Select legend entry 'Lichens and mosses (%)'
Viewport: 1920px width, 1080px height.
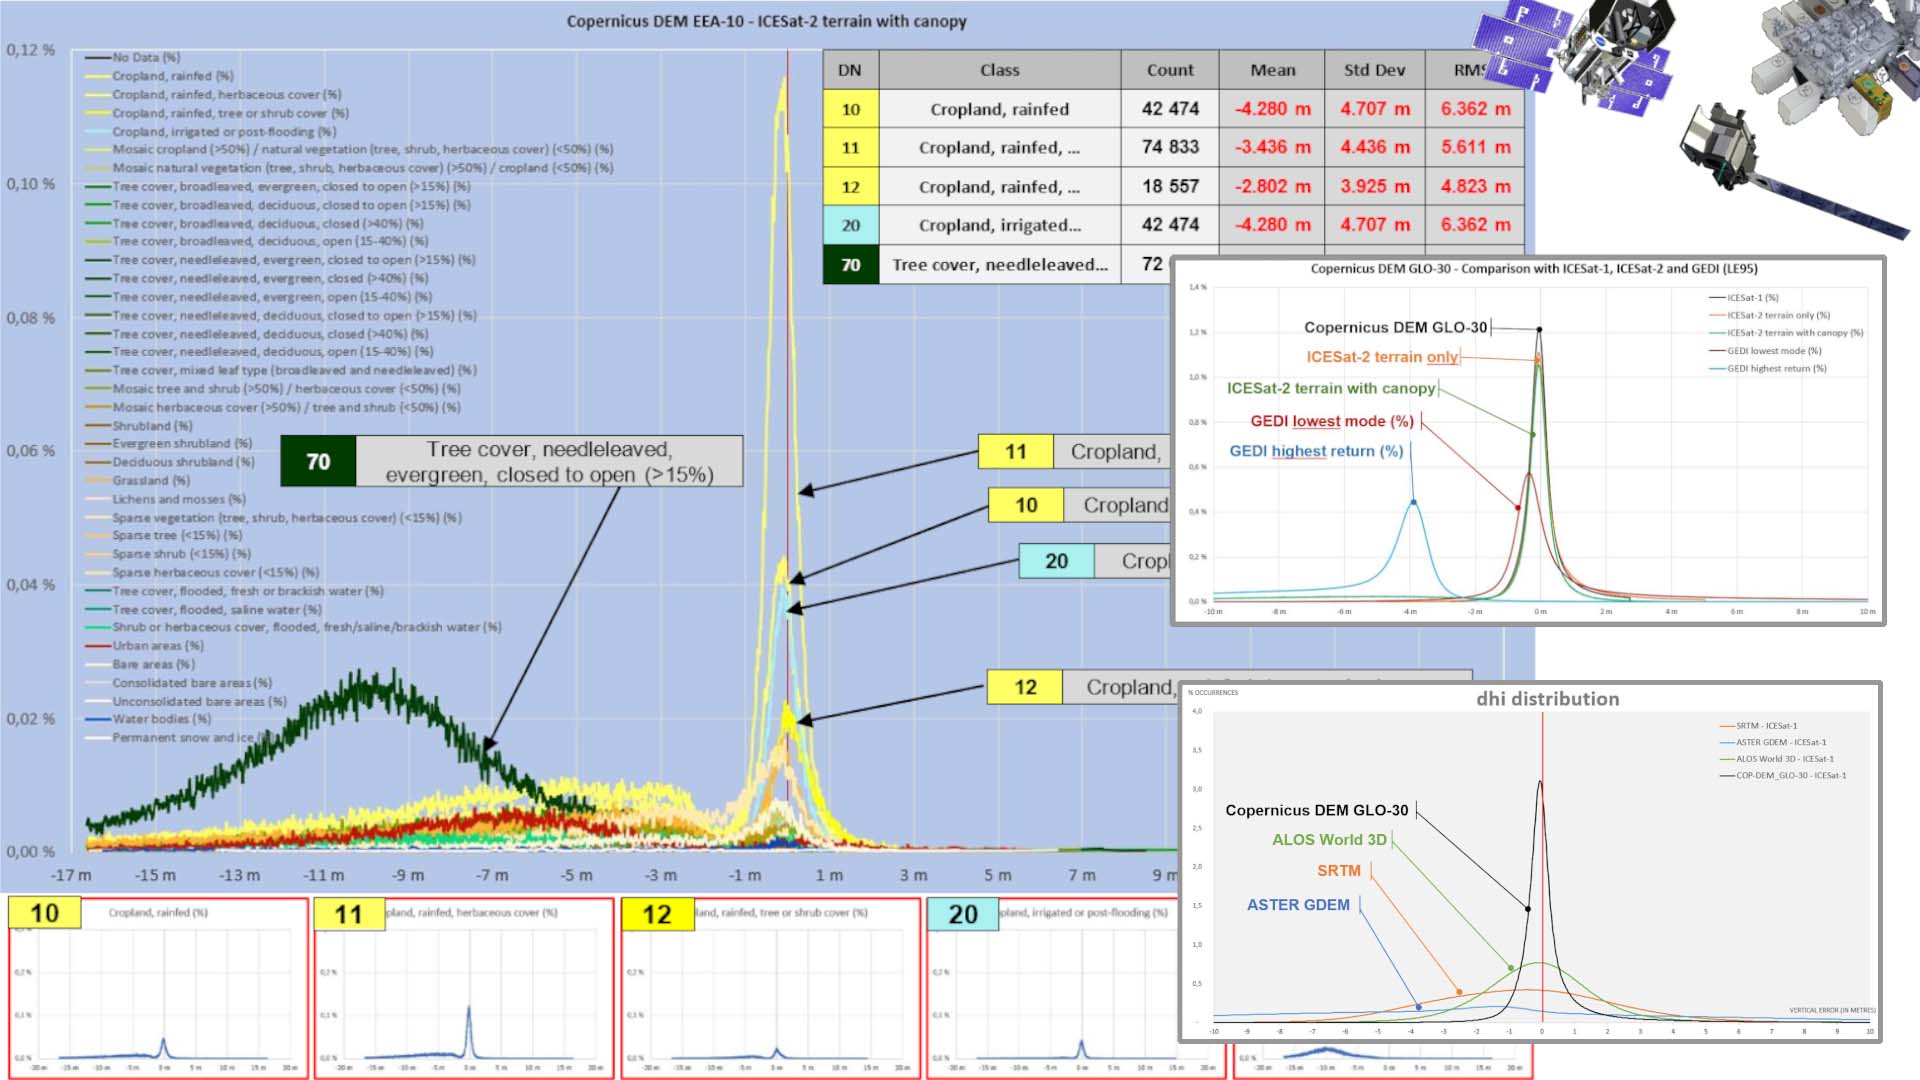(166, 499)
